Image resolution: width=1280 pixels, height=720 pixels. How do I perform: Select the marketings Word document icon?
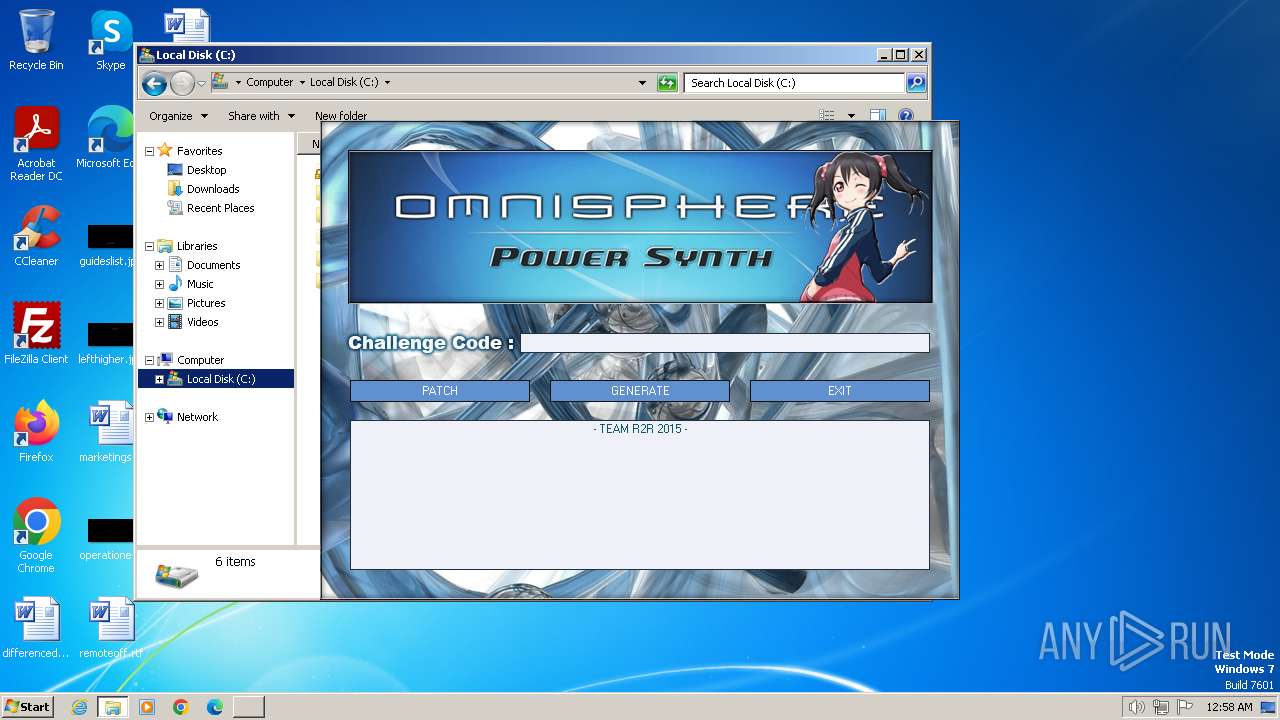pyautogui.click(x=106, y=432)
